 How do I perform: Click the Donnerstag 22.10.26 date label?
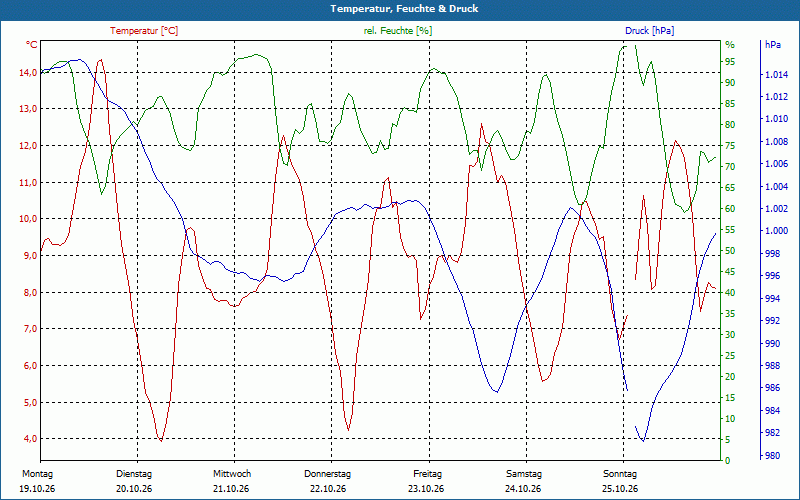coord(328,481)
